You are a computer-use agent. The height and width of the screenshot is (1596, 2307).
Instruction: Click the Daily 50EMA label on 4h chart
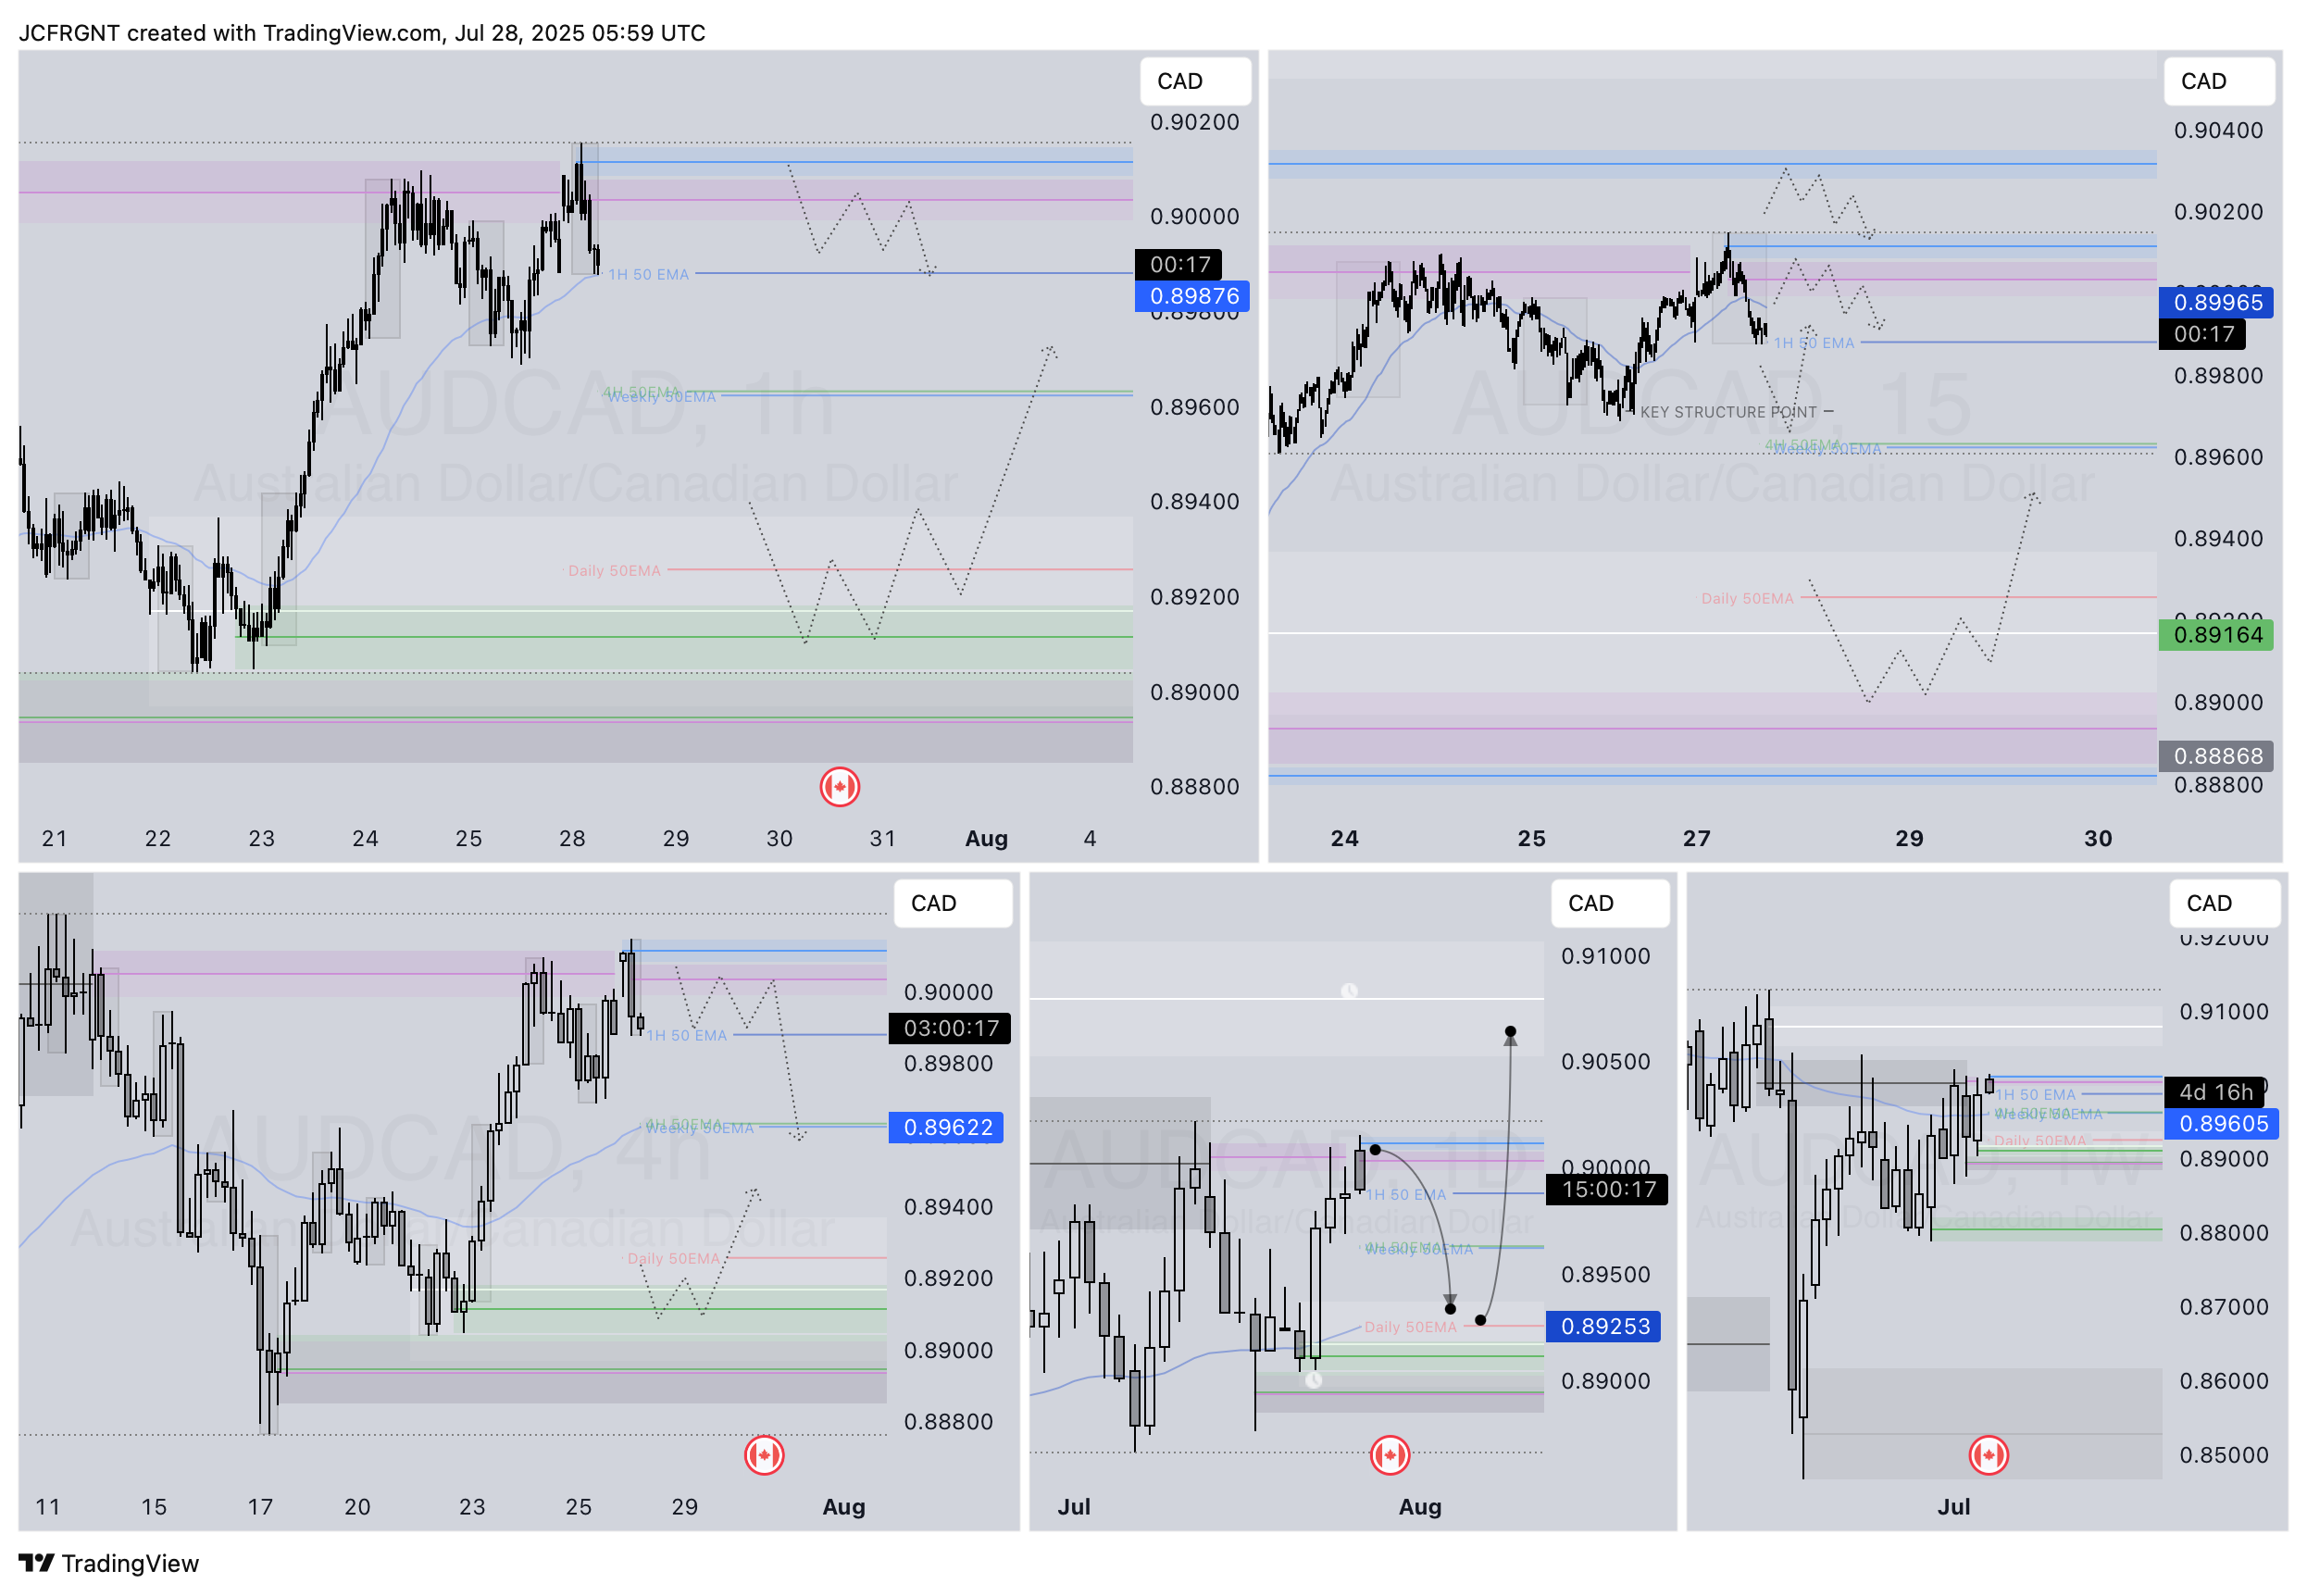(x=673, y=1259)
